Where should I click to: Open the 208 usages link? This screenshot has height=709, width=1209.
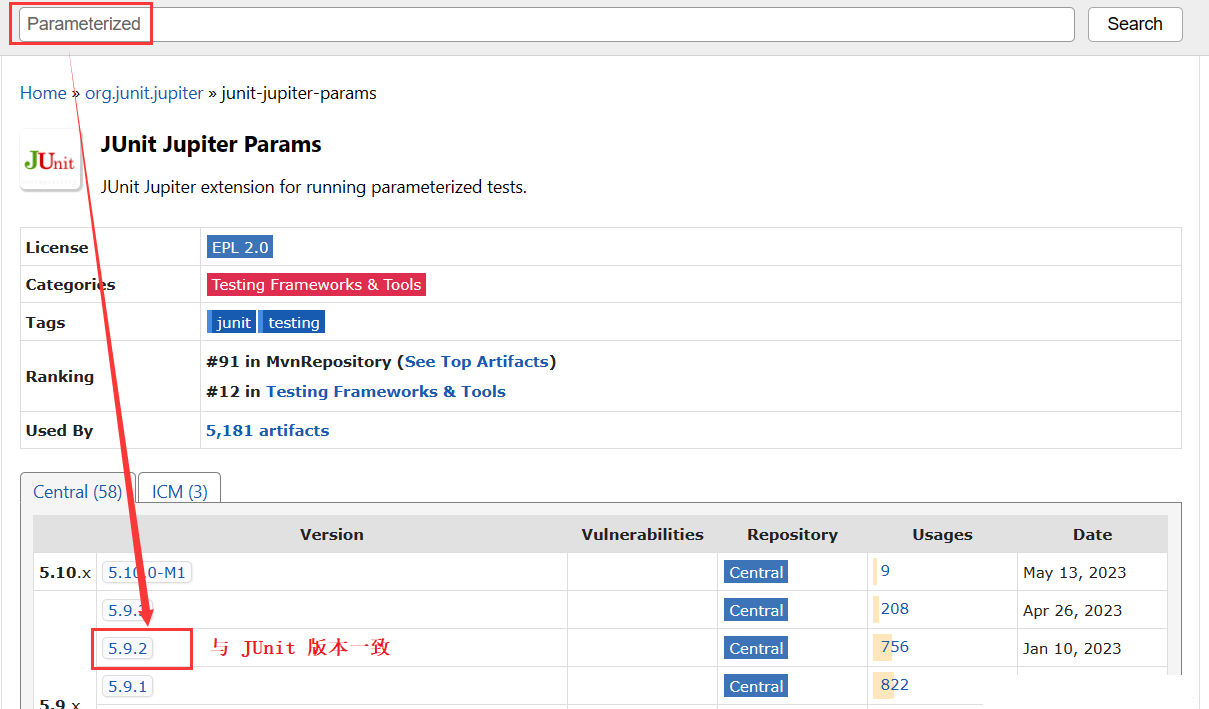894,609
